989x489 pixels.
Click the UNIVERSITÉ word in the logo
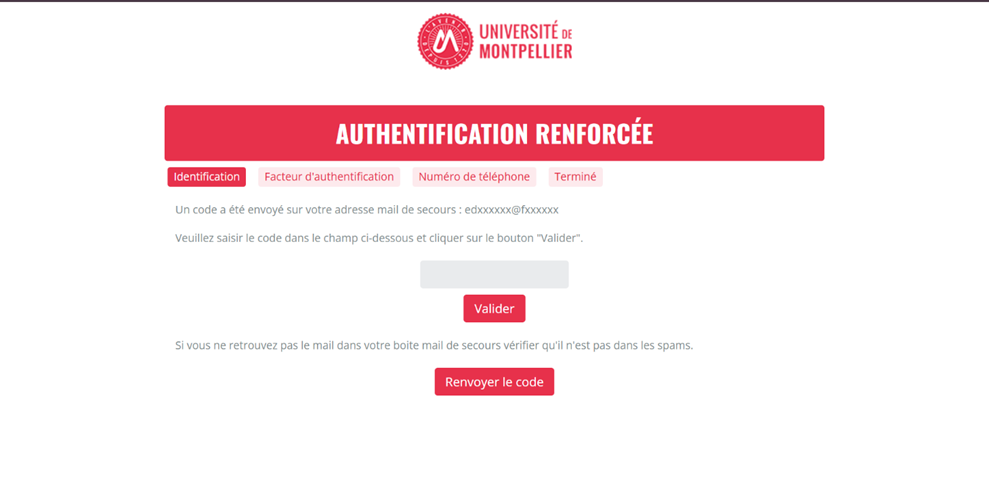tap(518, 32)
